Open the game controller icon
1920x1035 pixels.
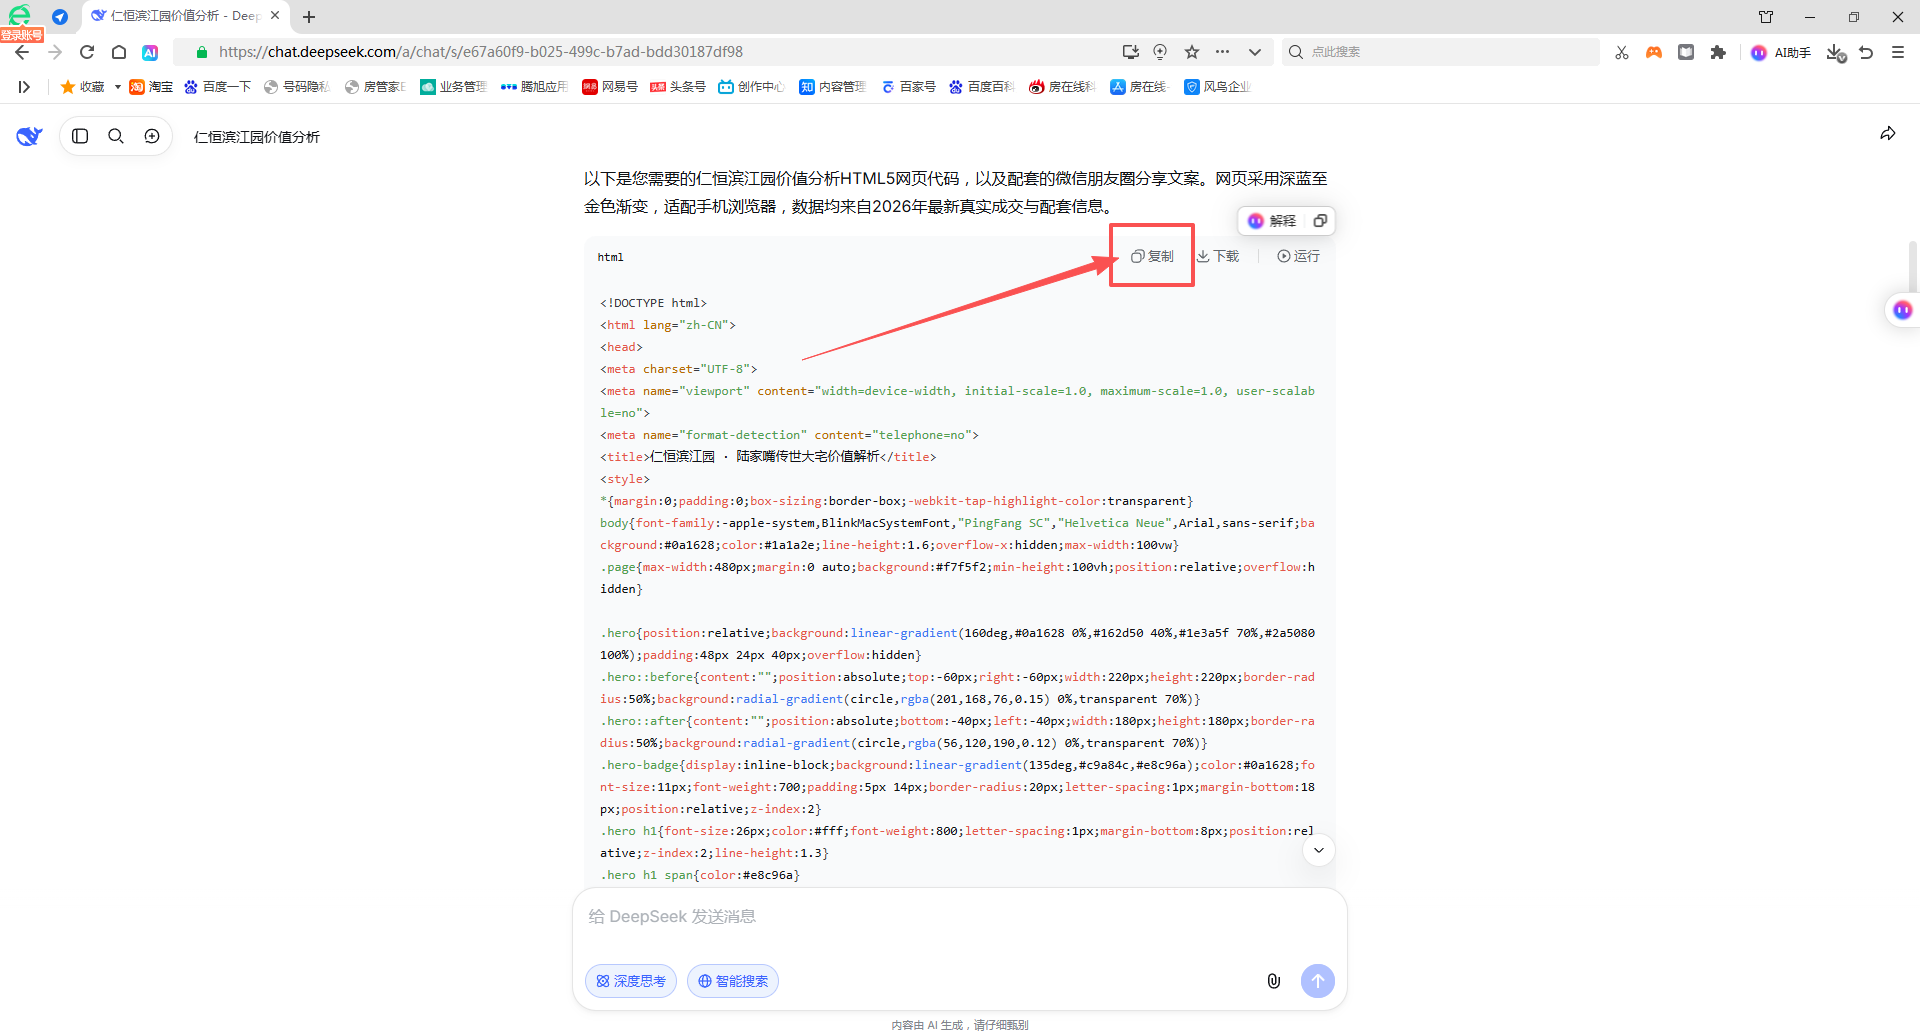coord(1654,52)
